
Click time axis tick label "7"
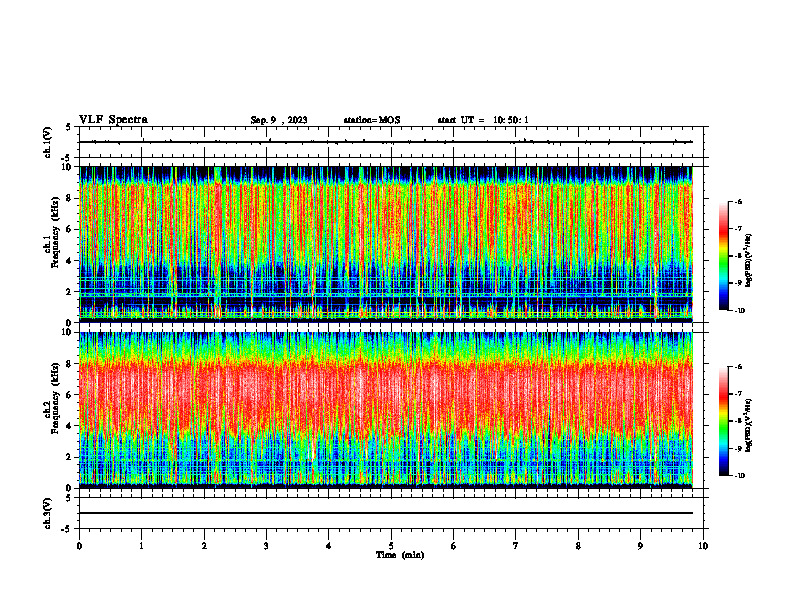tap(516, 546)
